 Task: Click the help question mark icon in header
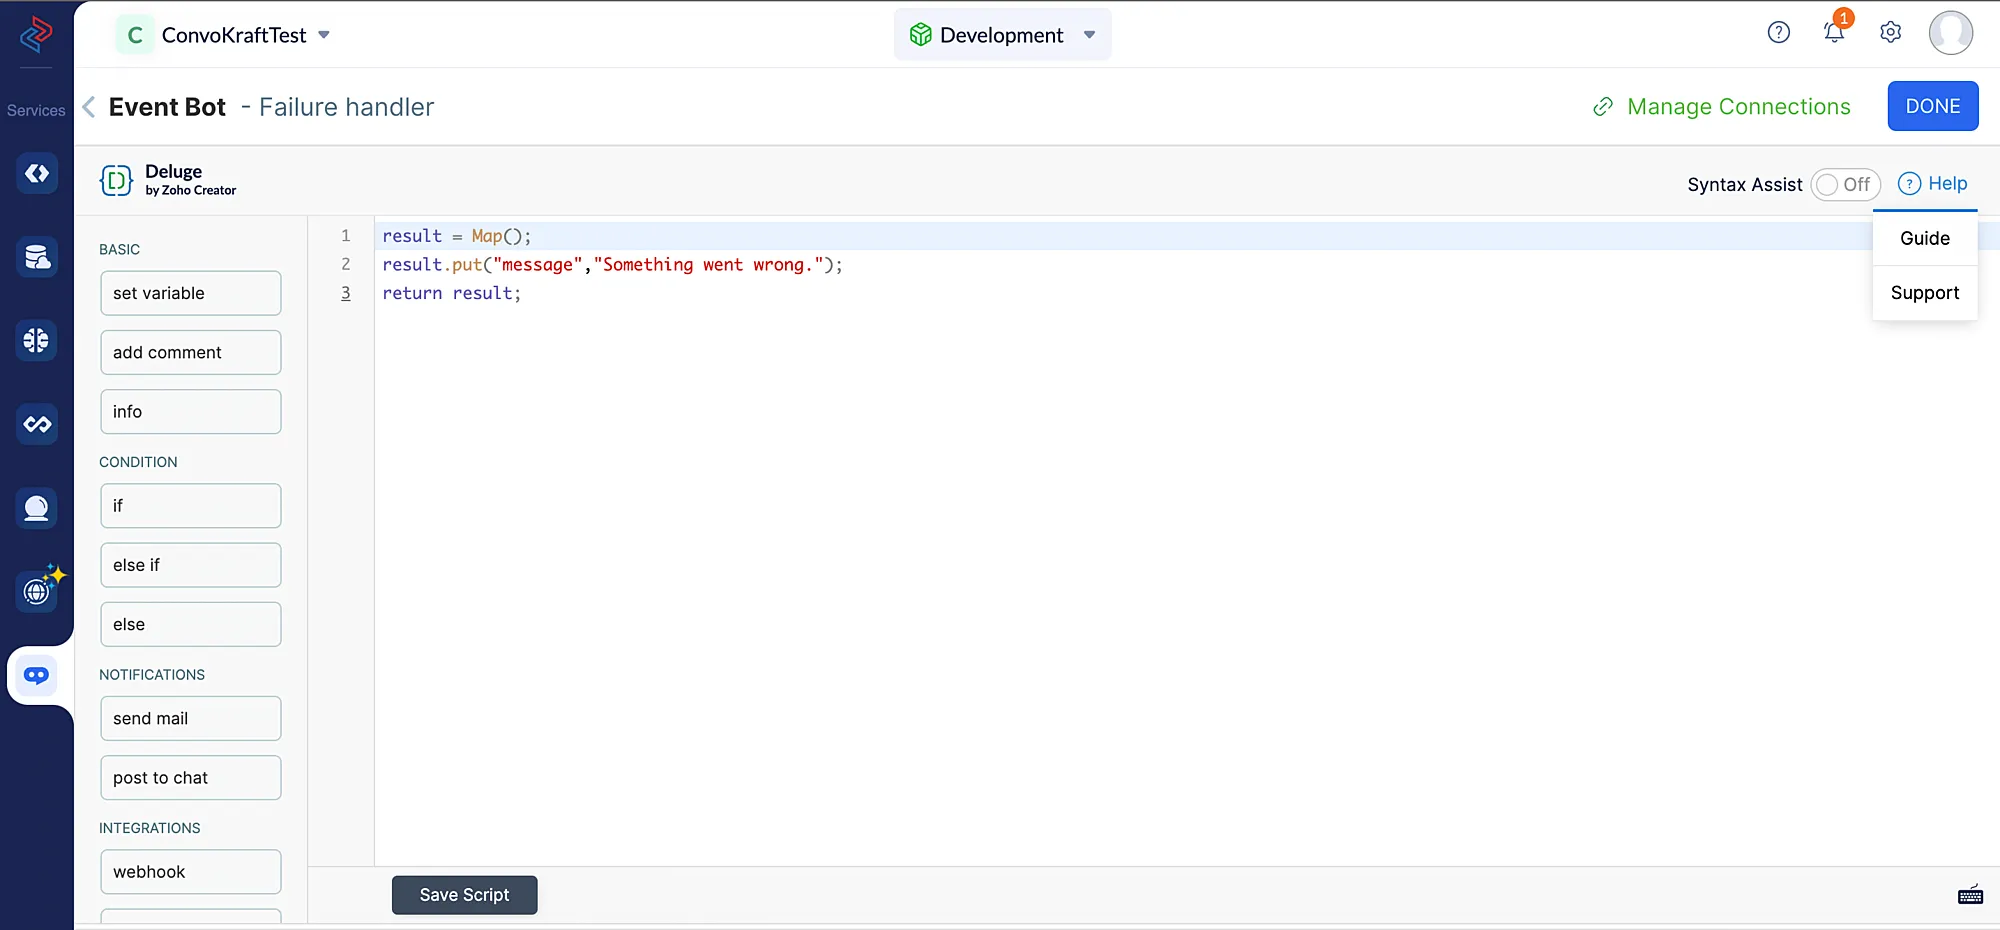click(1778, 33)
